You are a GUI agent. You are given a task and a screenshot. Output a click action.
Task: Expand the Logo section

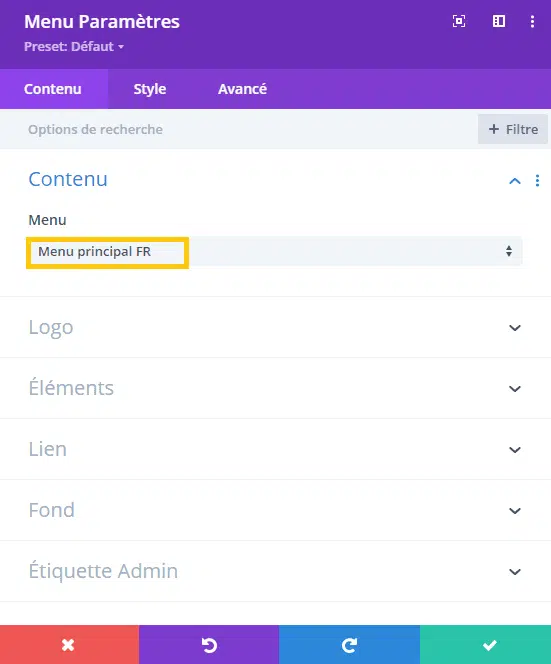point(275,327)
